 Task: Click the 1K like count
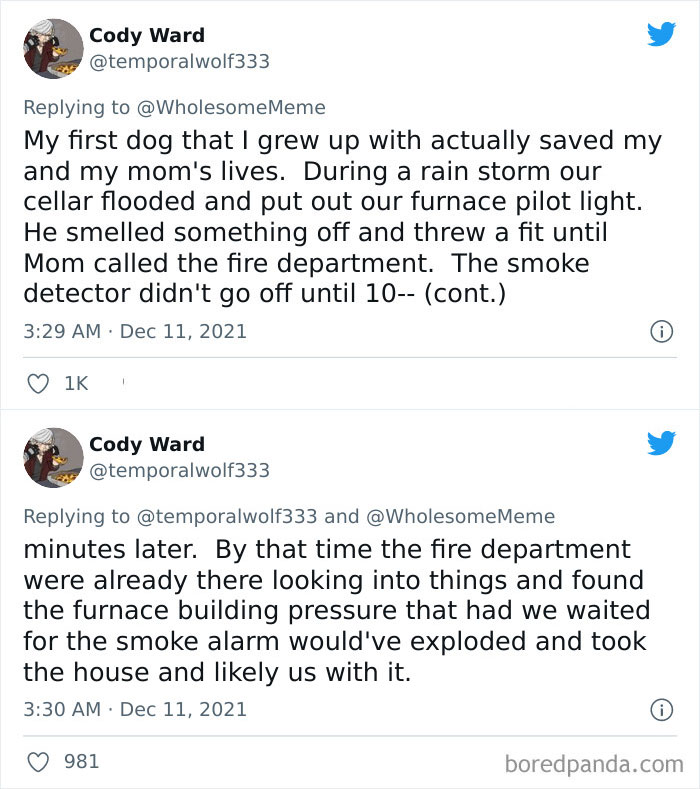click(x=76, y=383)
